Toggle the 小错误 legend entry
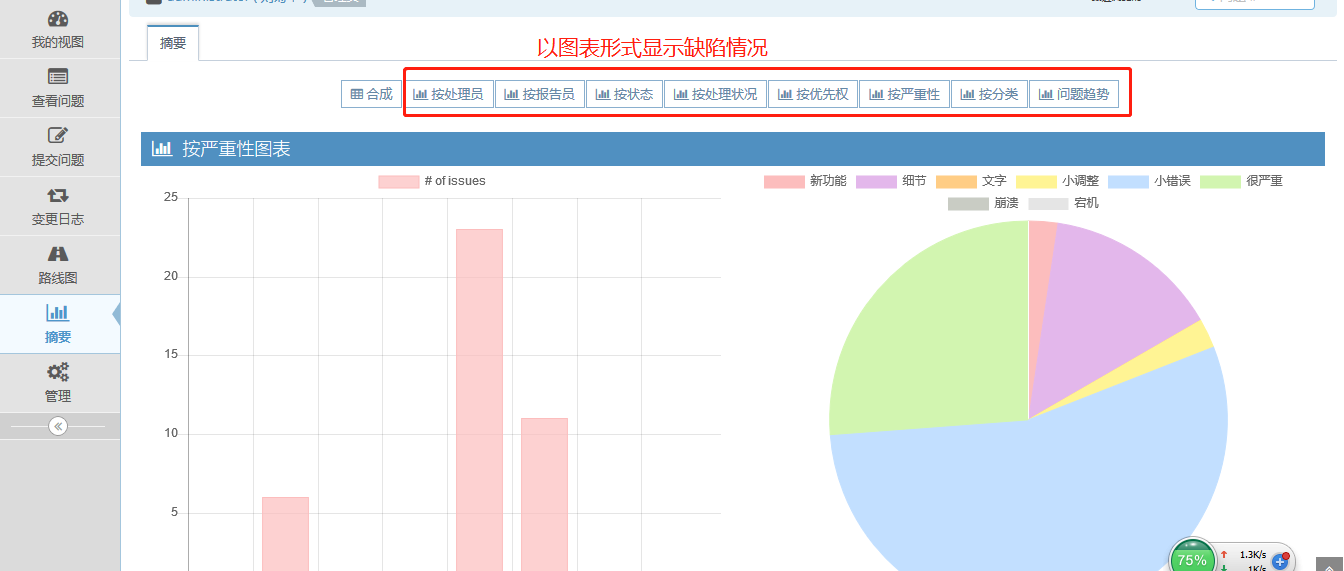1344x571 pixels. 1149,181
